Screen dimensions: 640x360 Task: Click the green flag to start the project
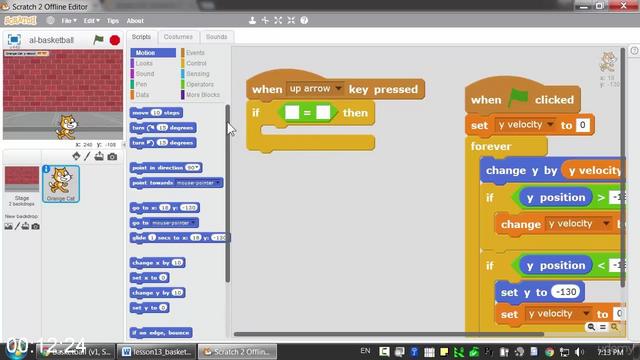[98, 40]
